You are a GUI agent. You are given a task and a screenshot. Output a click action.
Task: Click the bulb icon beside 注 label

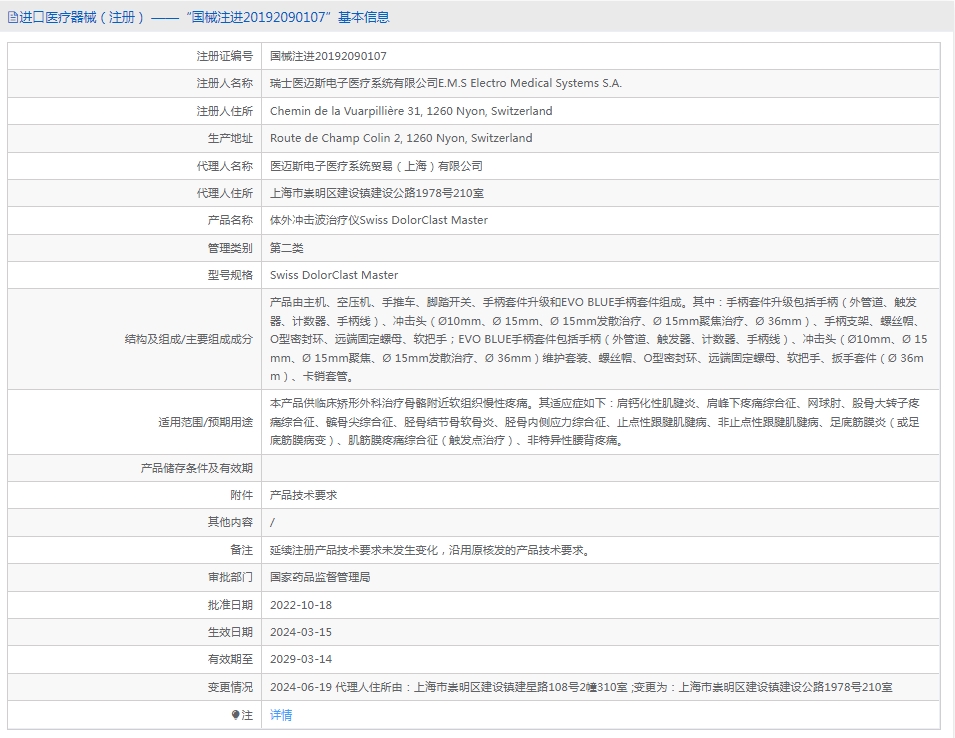(x=235, y=715)
